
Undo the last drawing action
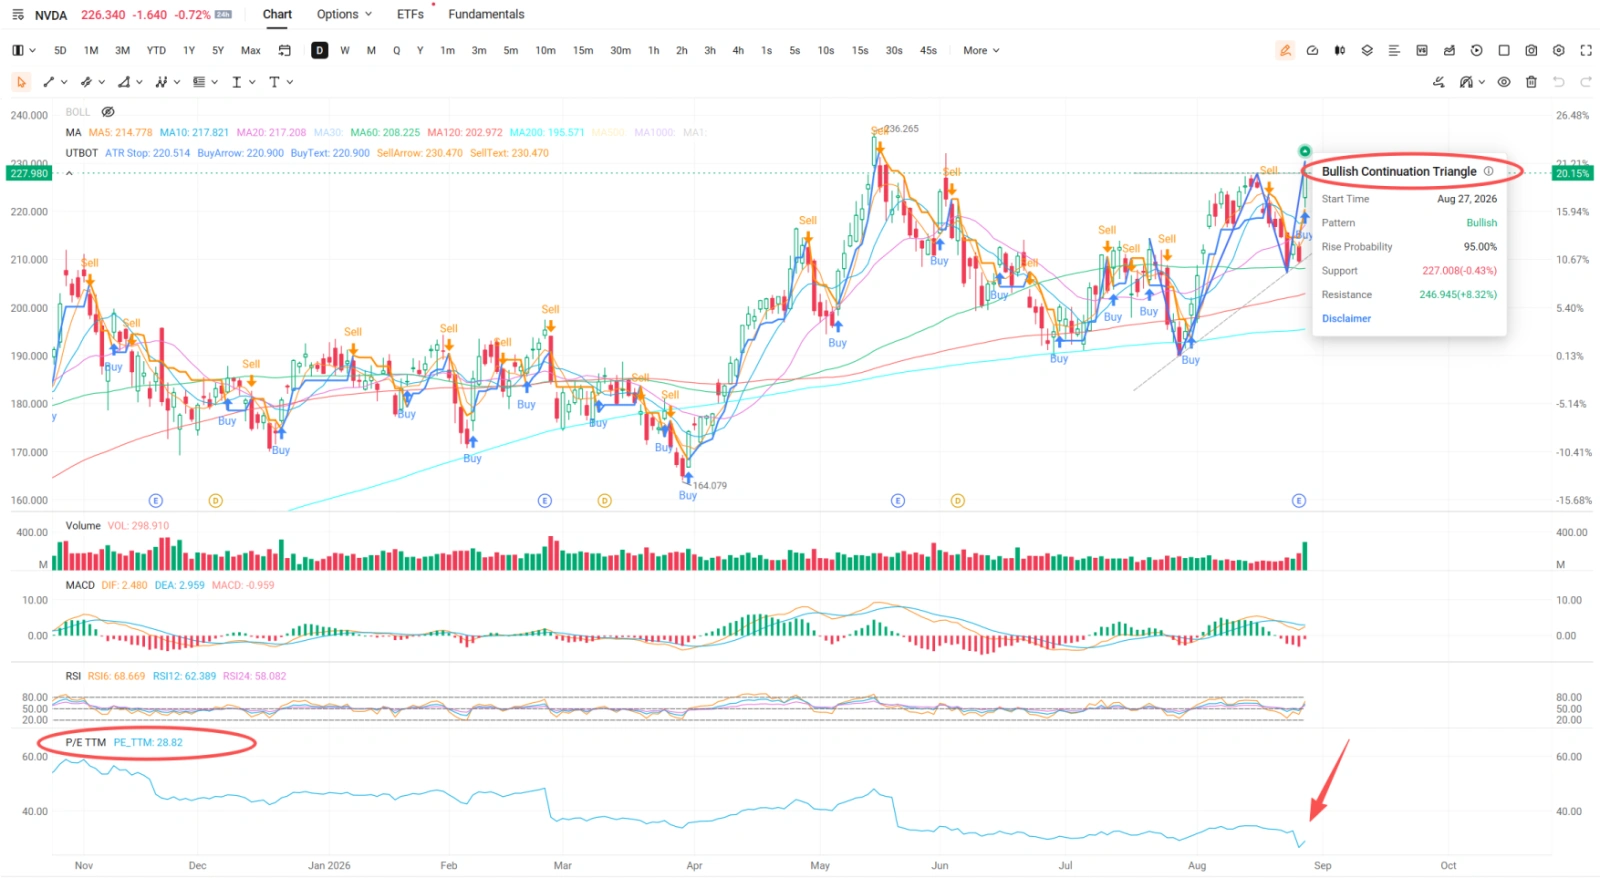click(x=1559, y=82)
